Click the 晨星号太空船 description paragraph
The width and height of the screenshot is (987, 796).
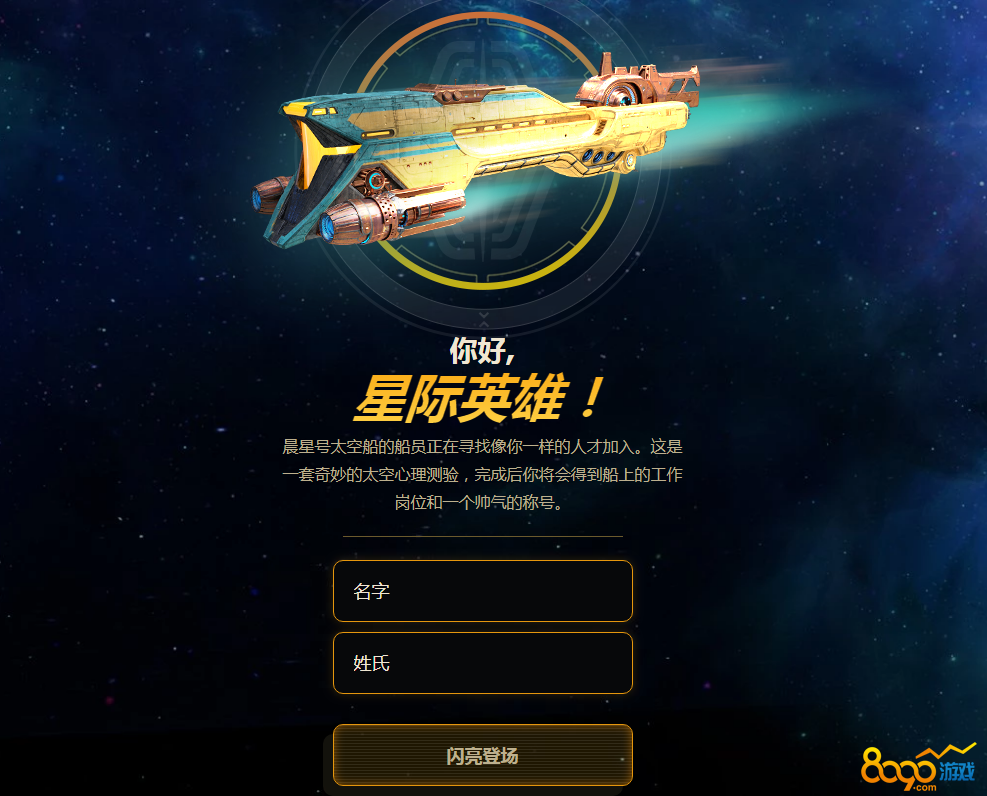[482, 474]
